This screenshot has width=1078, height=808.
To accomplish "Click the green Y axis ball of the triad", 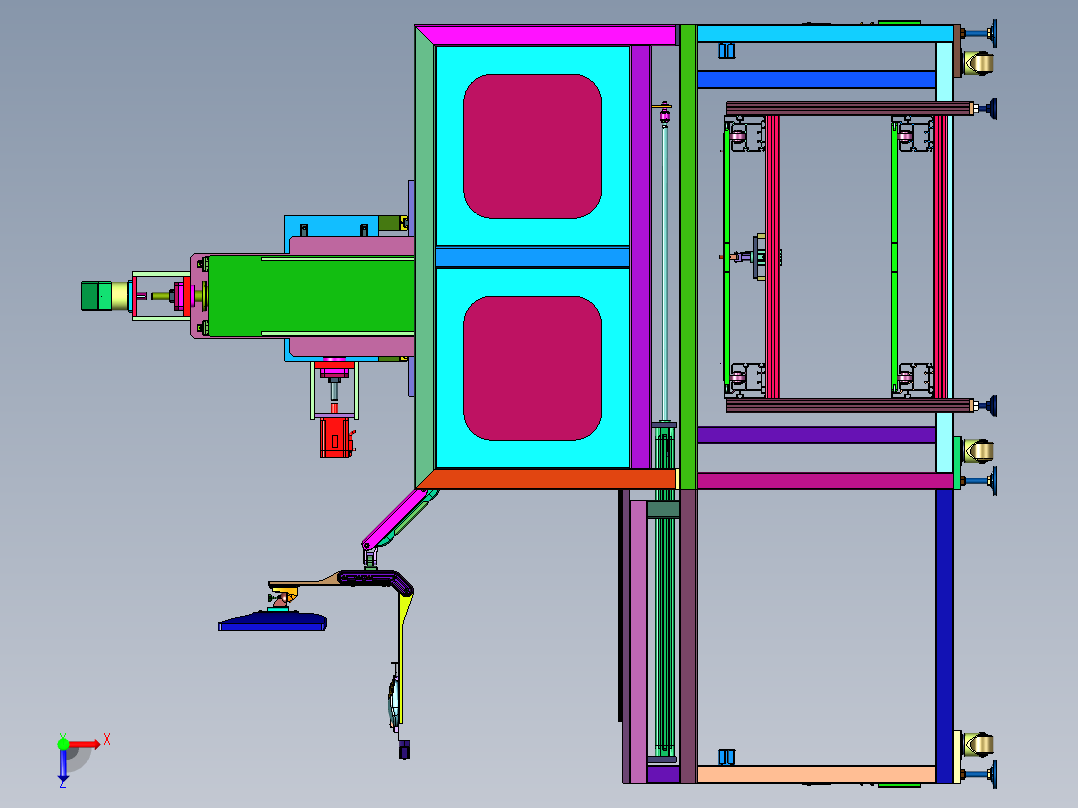I will (63, 744).
